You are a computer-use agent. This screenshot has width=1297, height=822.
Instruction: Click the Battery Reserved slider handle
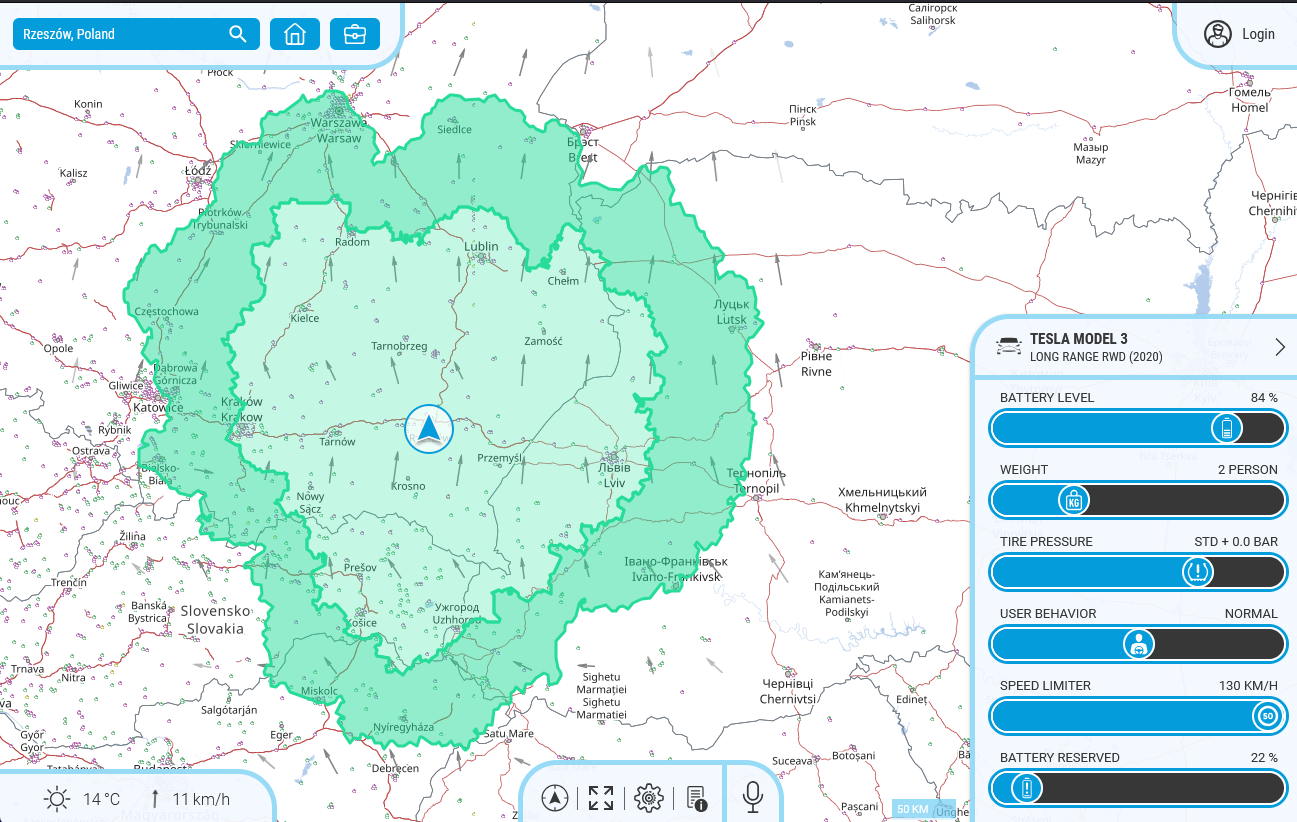click(1025, 788)
